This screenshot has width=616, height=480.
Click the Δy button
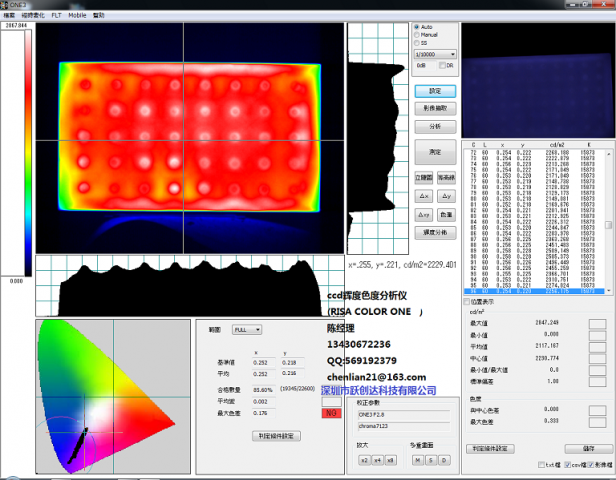pos(446,197)
